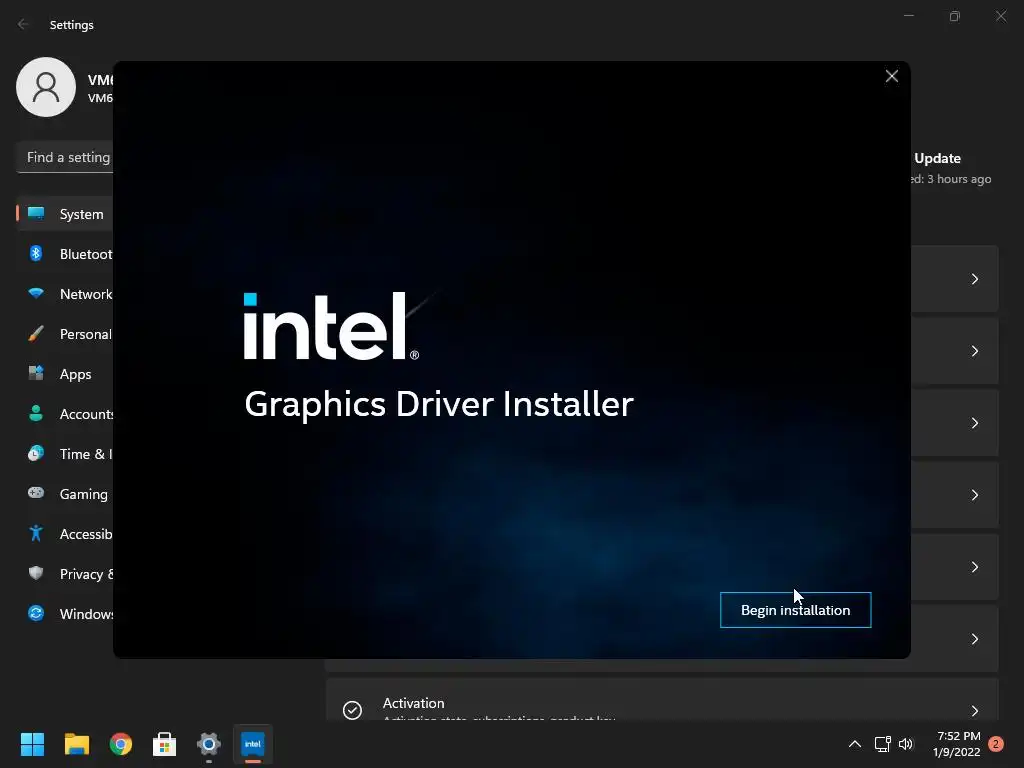This screenshot has width=1024, height=768.
Task: Click the volume speaker tray icon
Action: coord(906,744)
